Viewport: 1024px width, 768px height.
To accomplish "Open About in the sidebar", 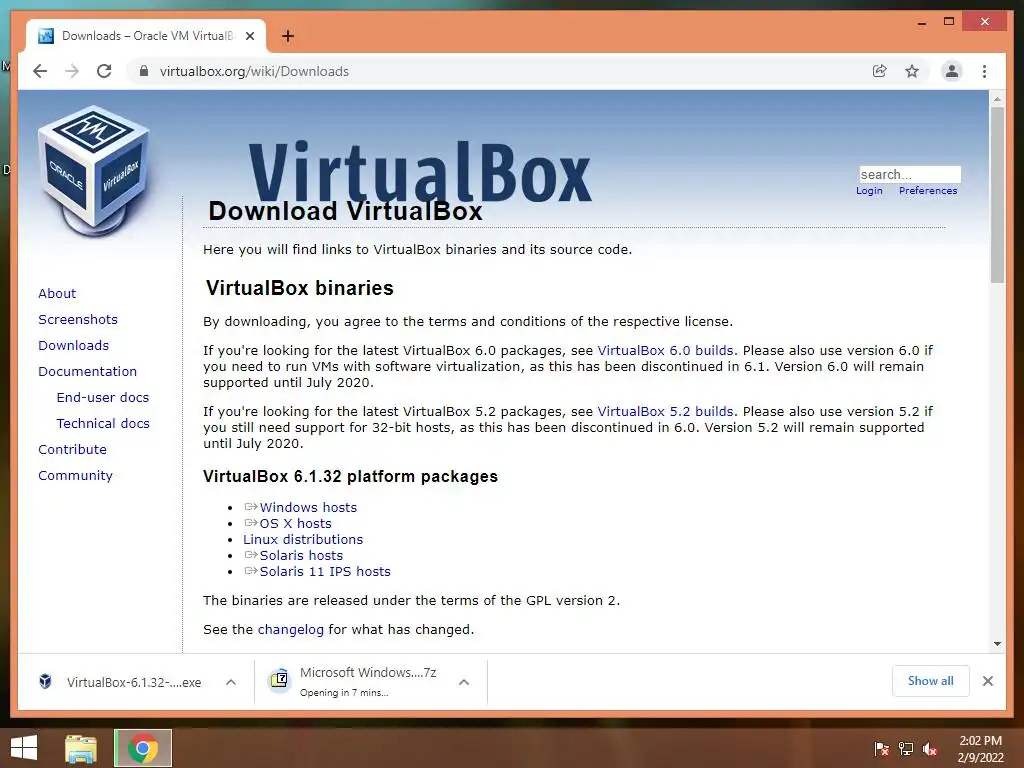I will (57, 293).
